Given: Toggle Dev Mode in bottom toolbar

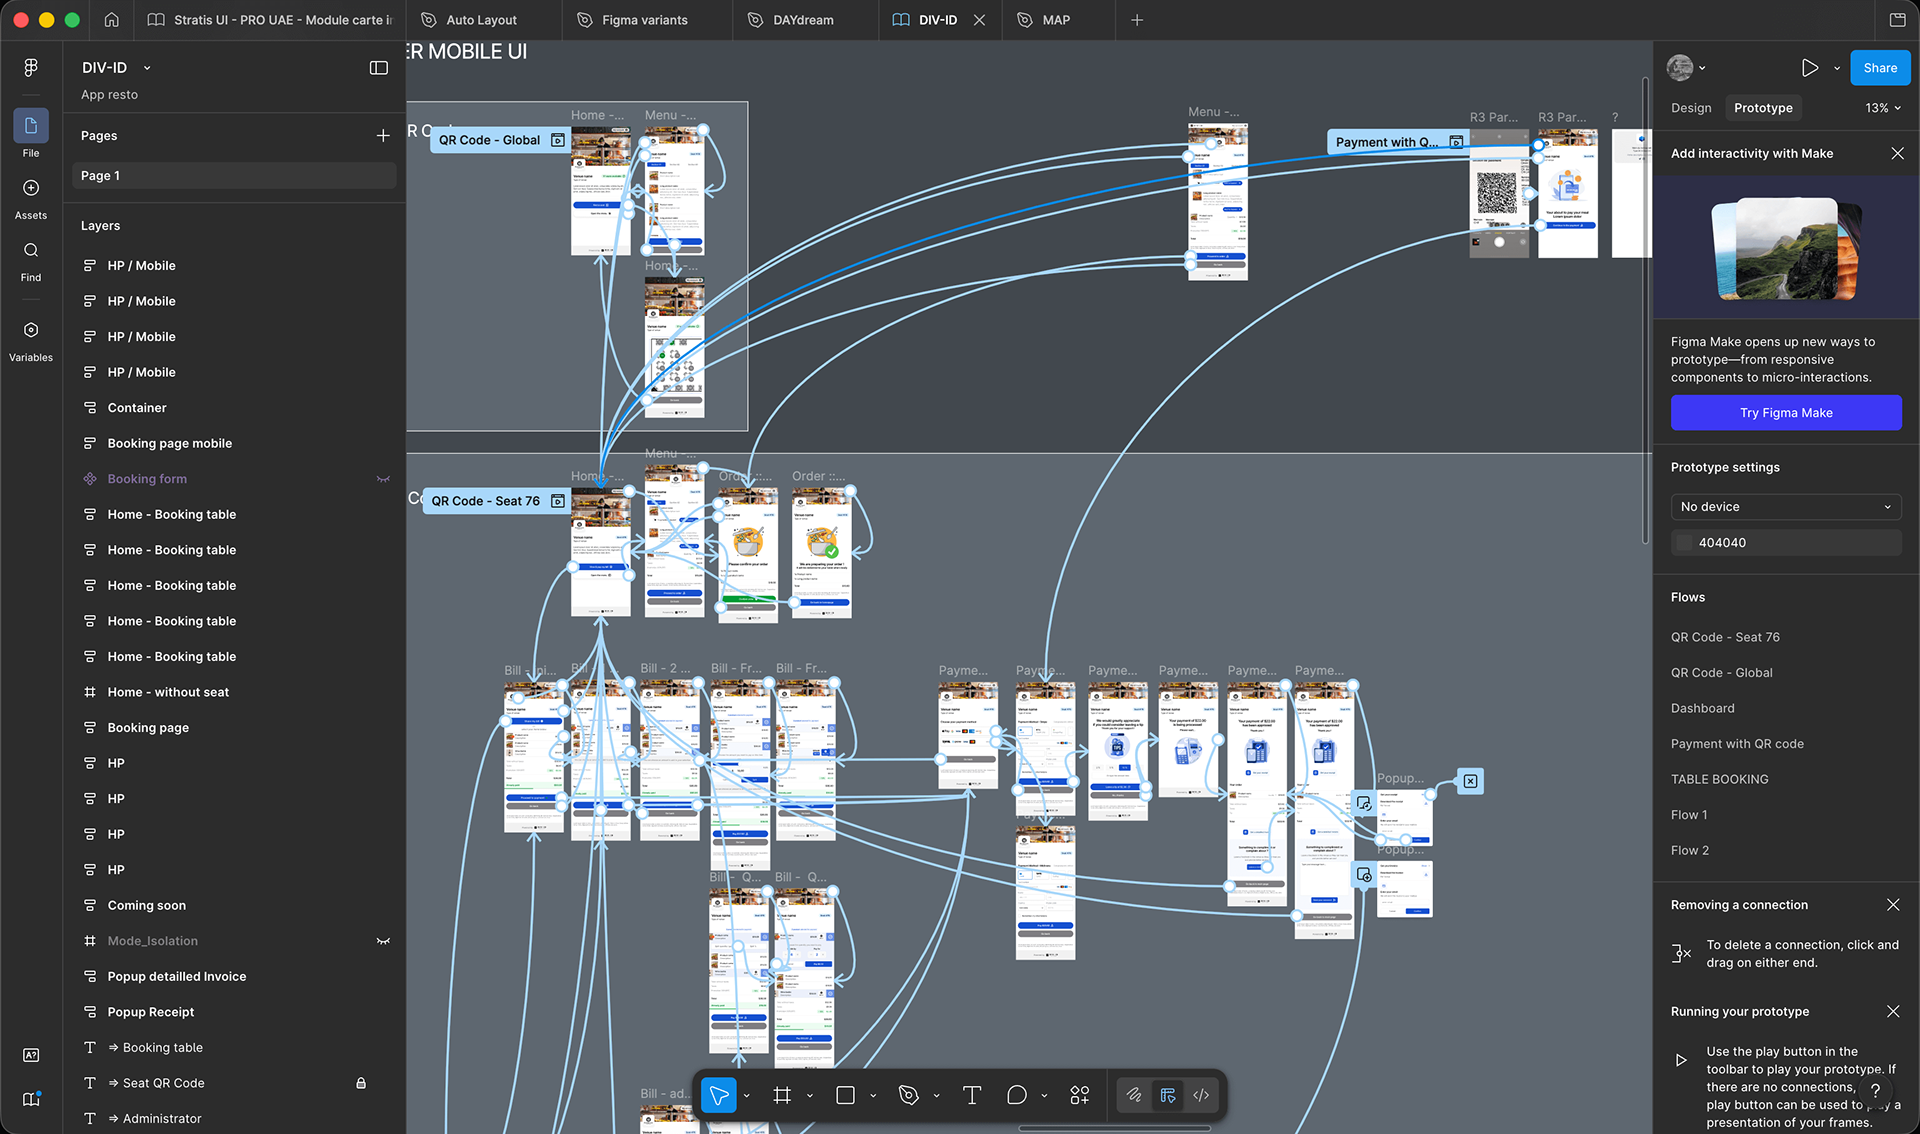Looking at the screenshot, I should coord(1201,1096).
